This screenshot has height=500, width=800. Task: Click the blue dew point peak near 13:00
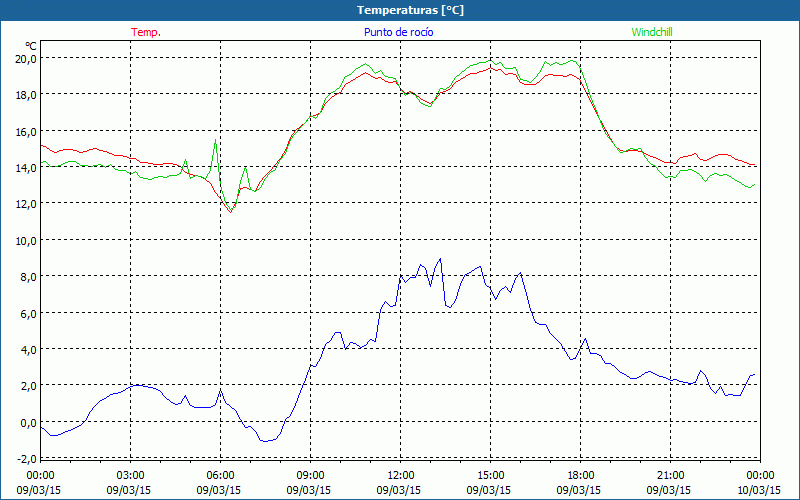(440, 259)
